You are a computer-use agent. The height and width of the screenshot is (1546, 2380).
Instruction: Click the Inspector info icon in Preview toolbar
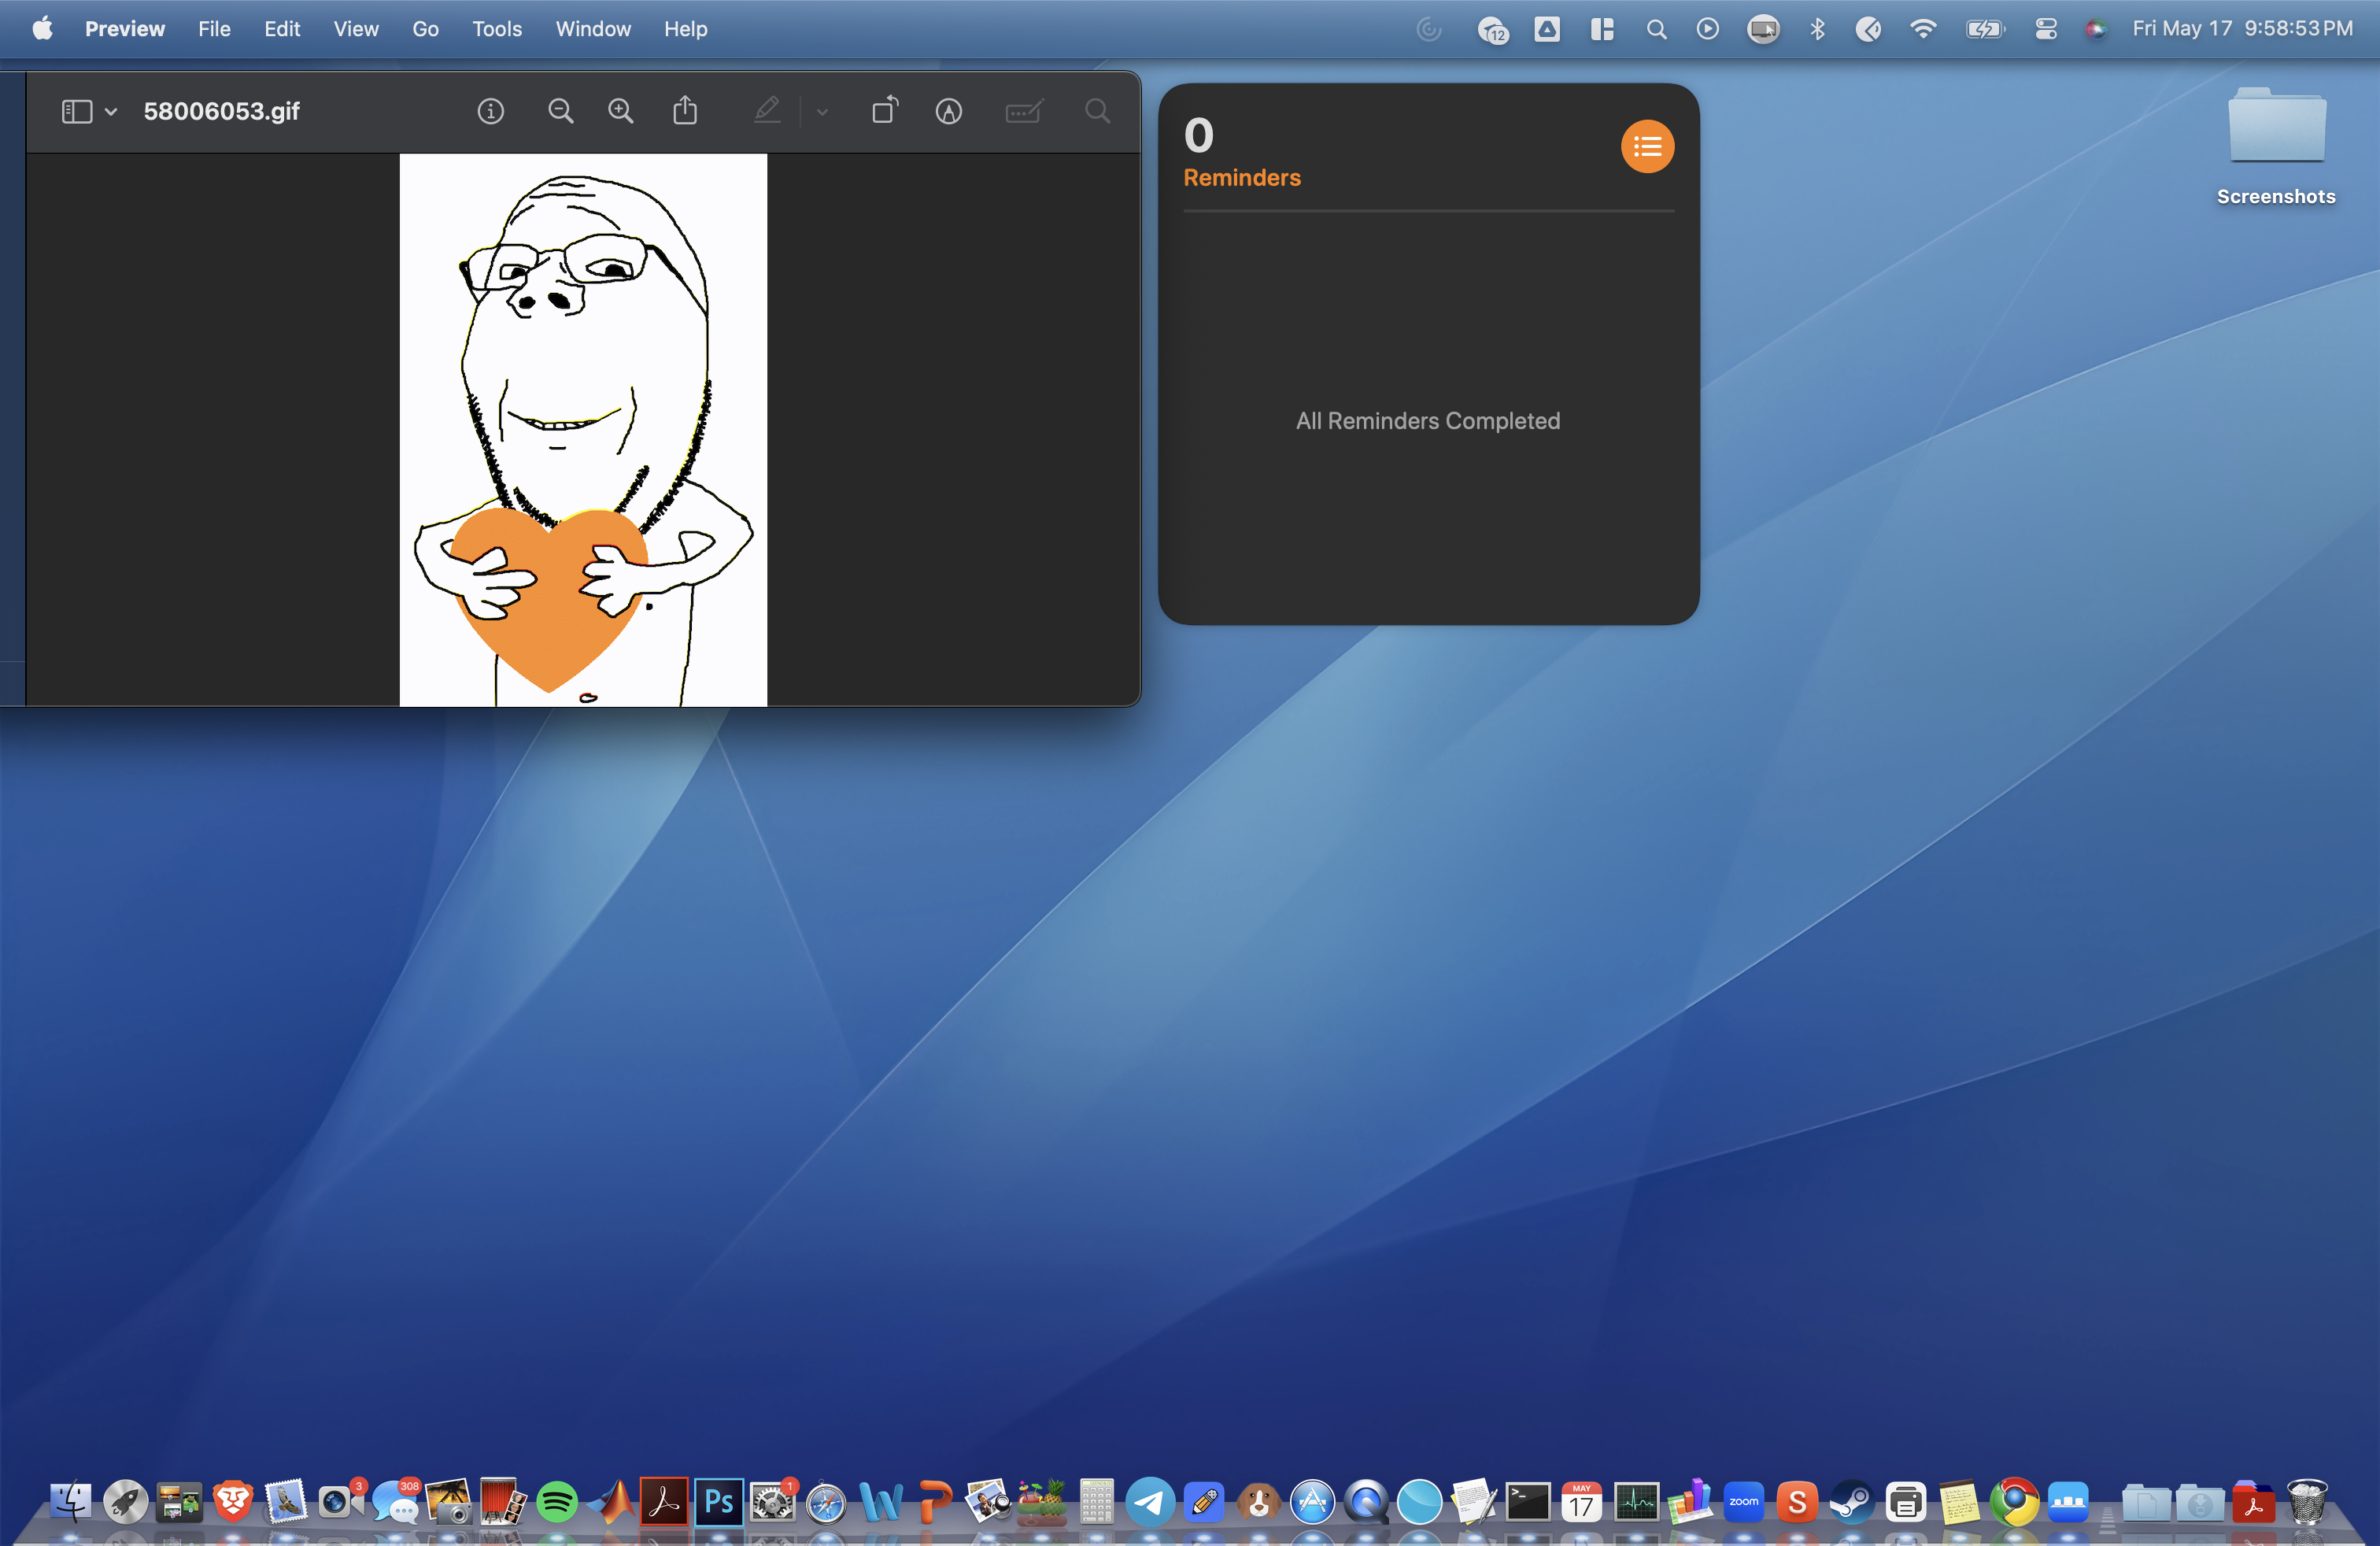tap(490, 111)
